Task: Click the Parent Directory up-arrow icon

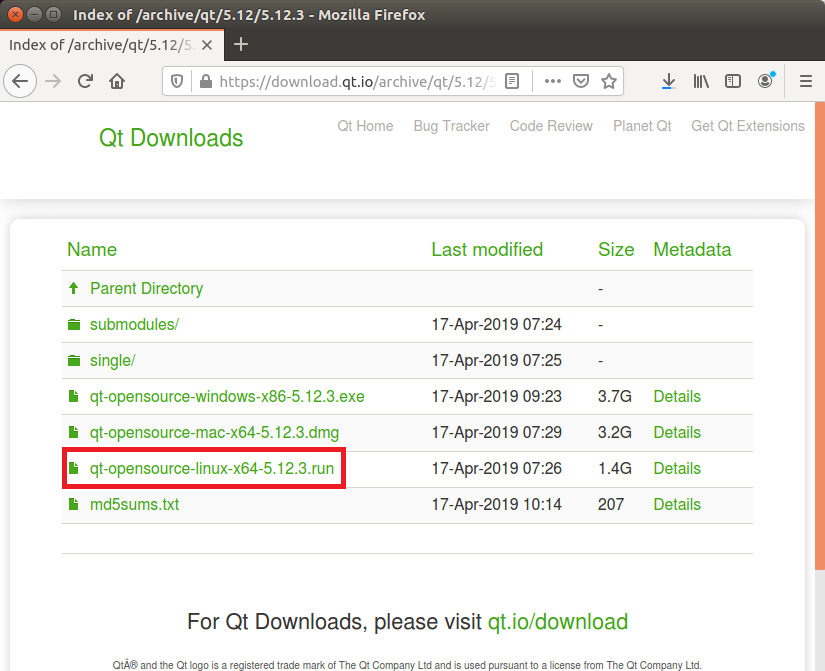Action: pyautogui.click(x=74, y=288)
